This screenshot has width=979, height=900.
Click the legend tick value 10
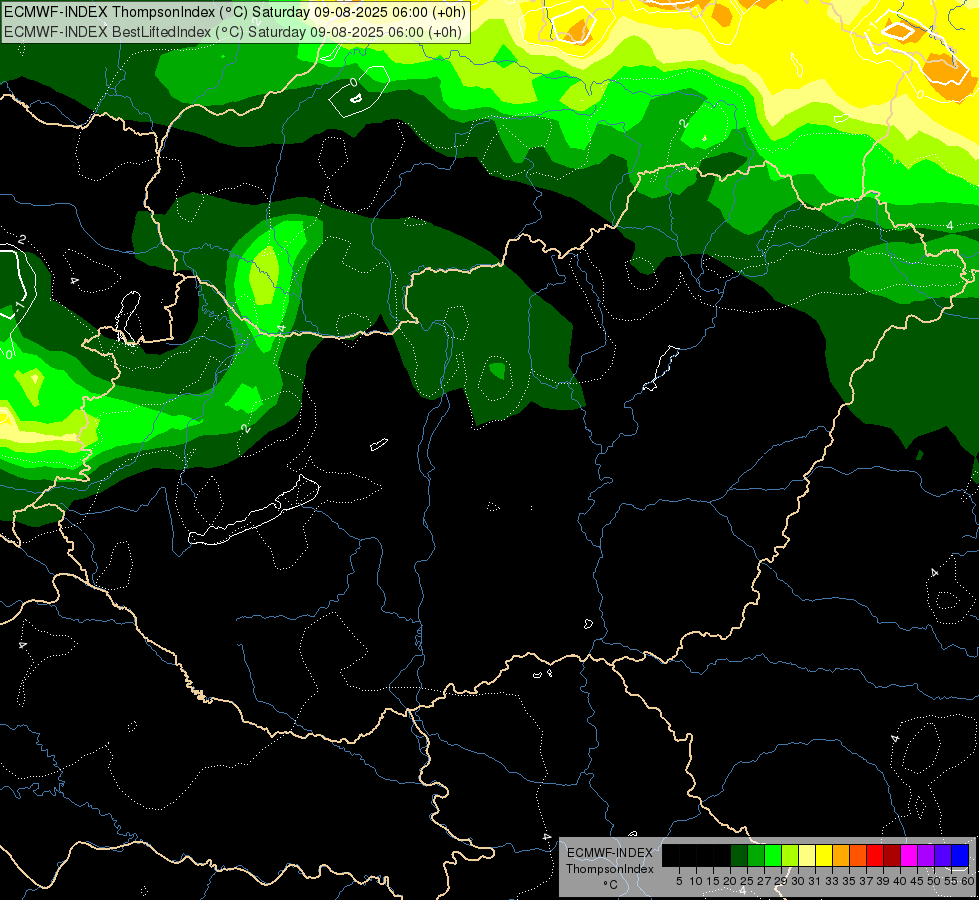pyautogui.click(x=696, y=881)
